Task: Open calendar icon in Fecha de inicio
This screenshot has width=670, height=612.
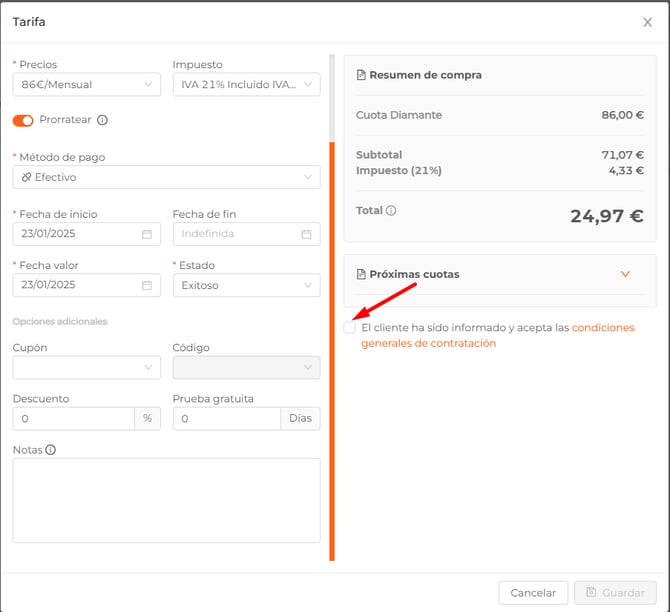Action: coord(147,234)
